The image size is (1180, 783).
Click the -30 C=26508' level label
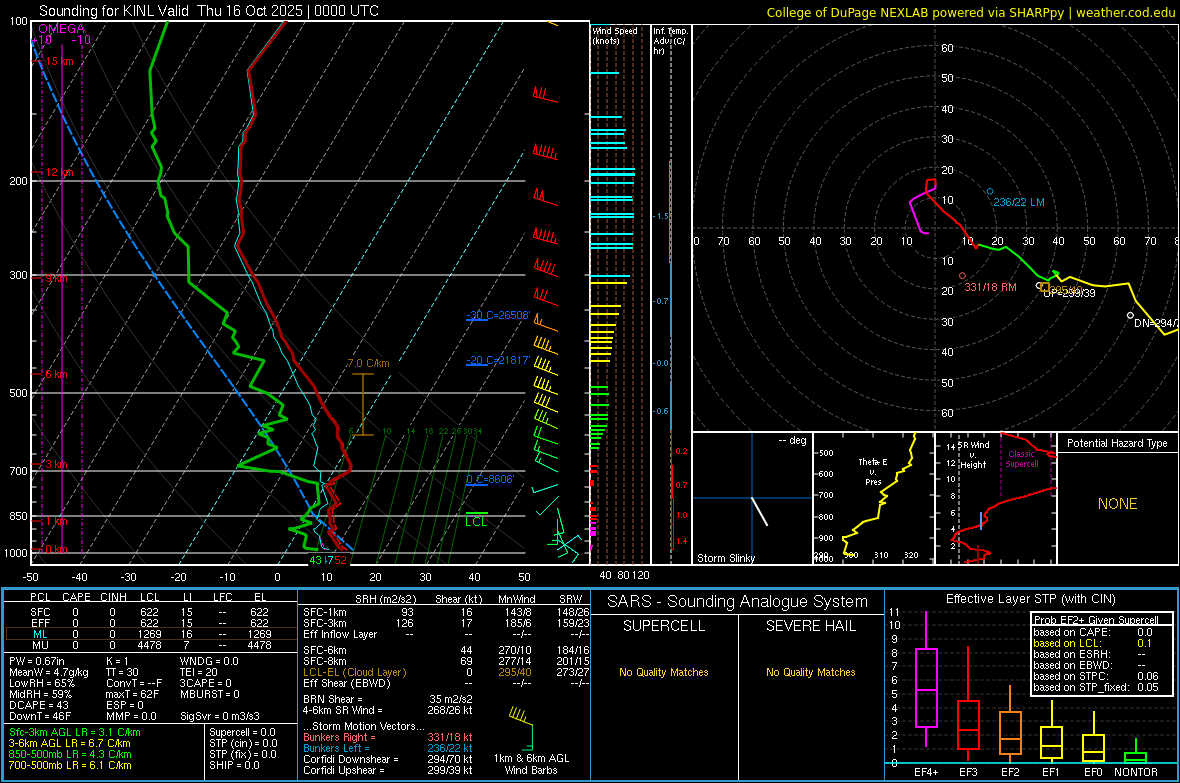click(498, 315)
